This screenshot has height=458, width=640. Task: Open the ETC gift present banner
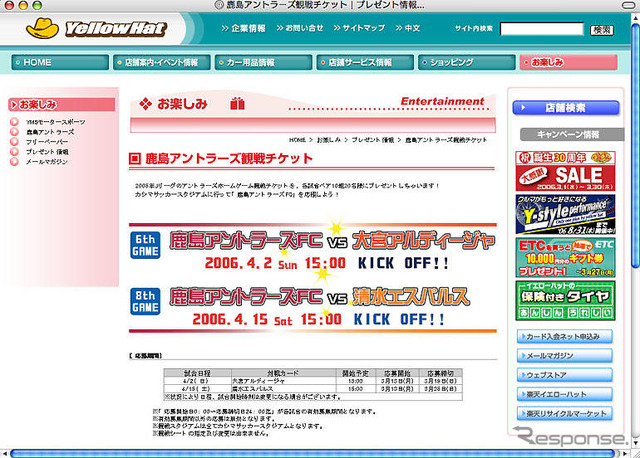pyautogui.click(x=565, y=258)
